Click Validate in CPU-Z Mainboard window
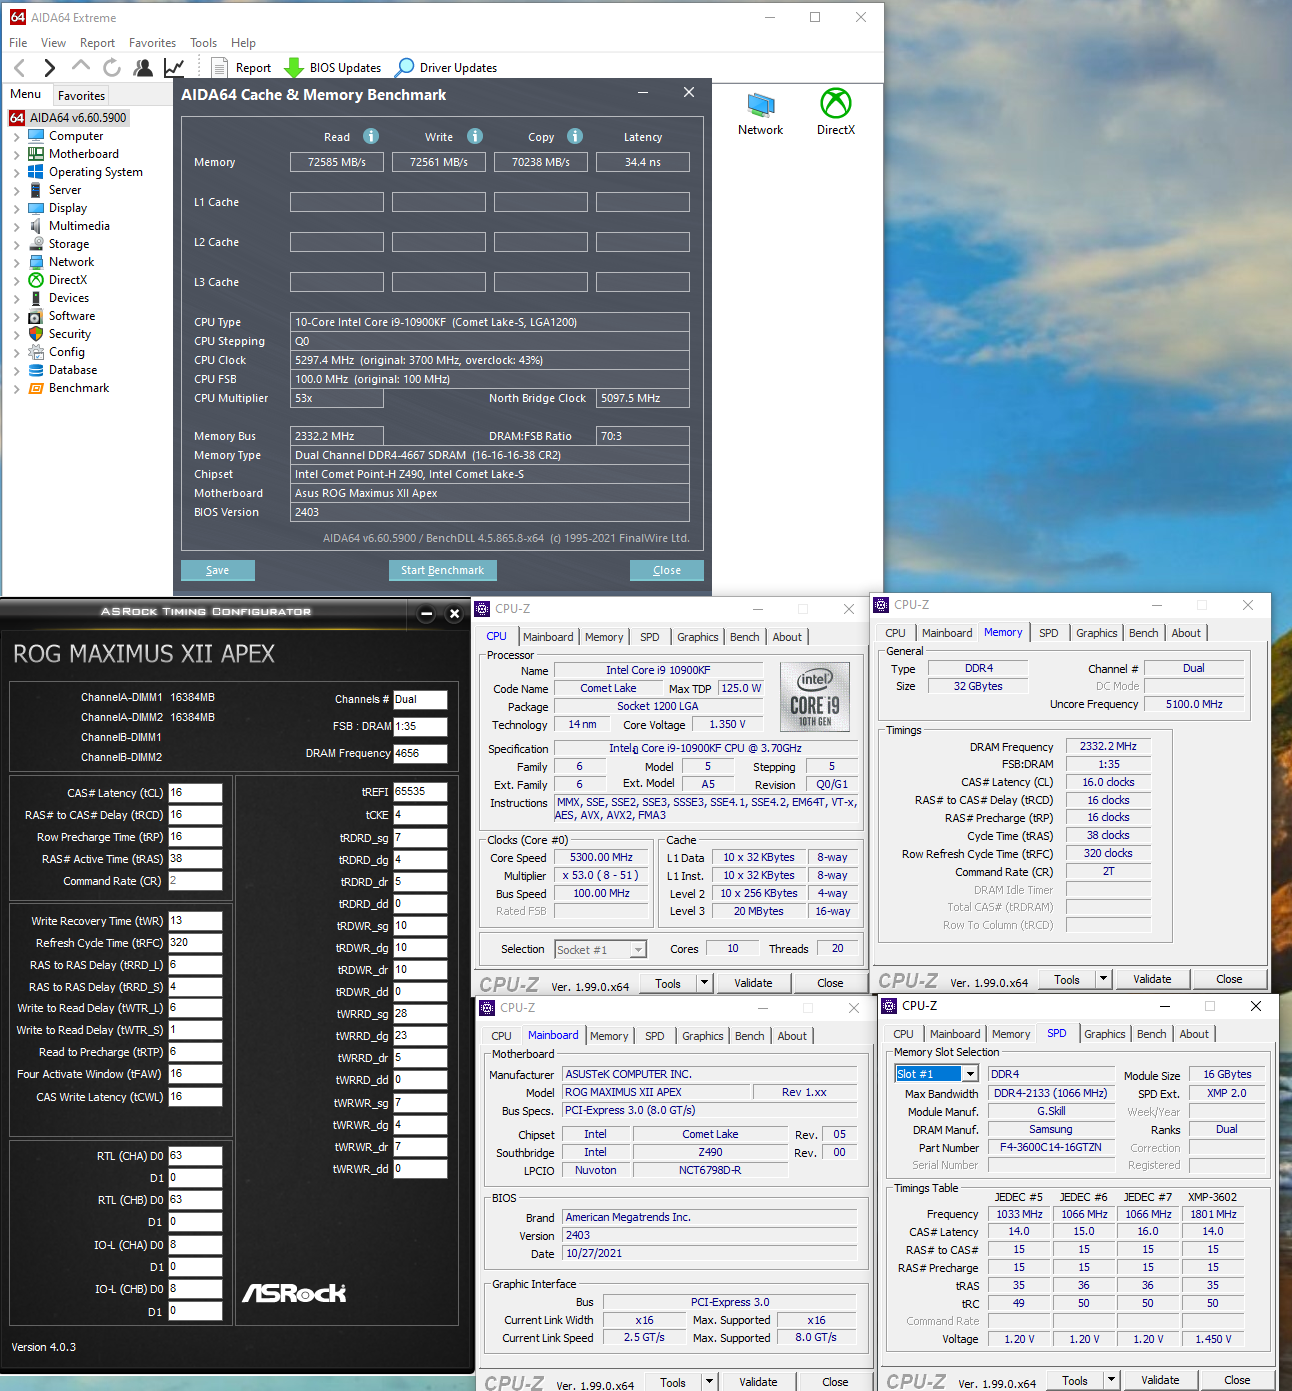1292x1391 pixels. [x=758, y=1382]
